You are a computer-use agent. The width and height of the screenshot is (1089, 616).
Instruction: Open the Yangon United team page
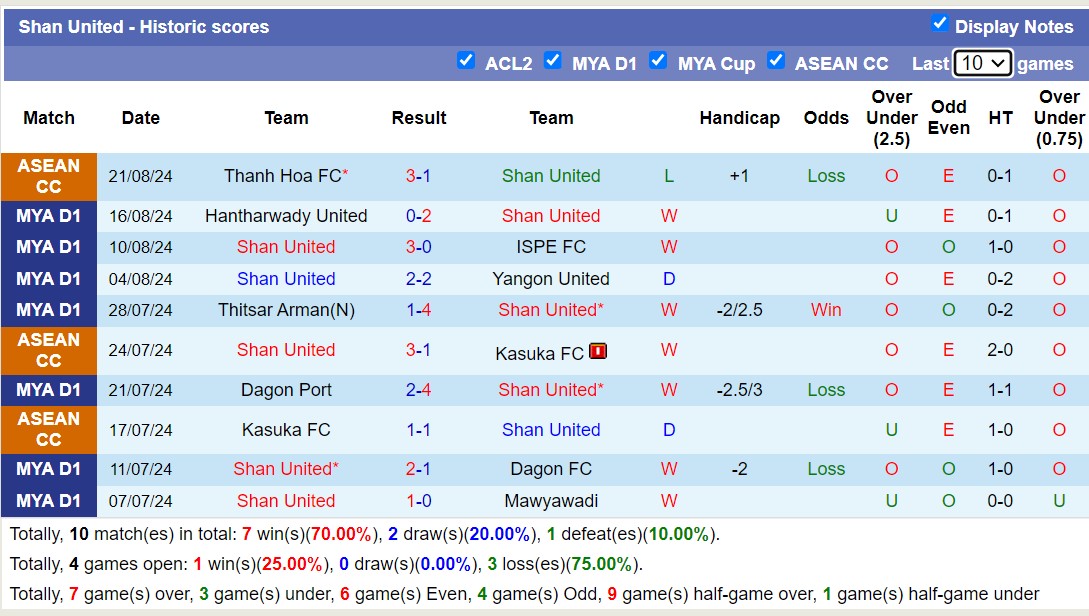[551, 279]
